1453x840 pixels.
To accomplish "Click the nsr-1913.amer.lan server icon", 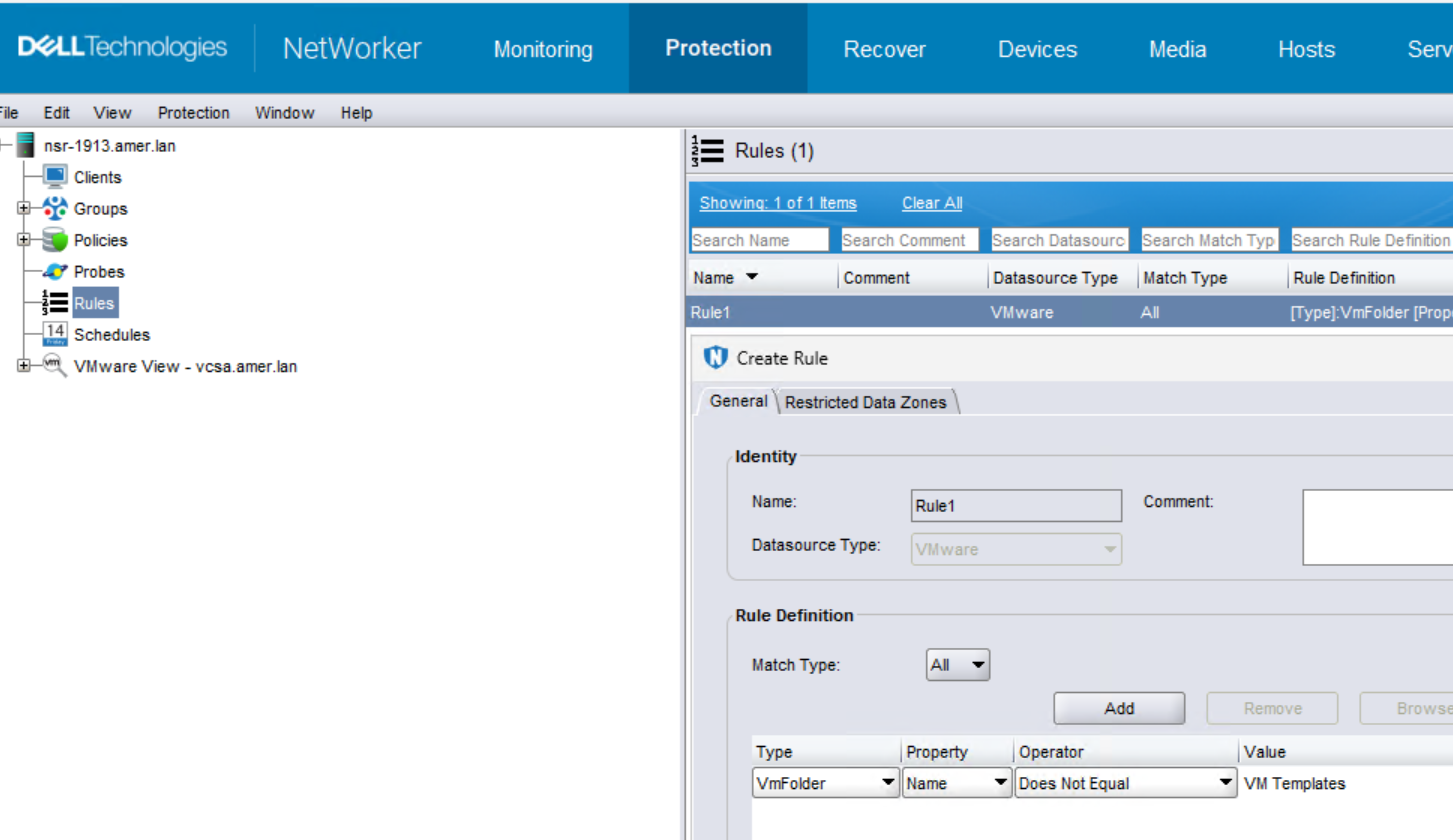I will click(26, 146).
